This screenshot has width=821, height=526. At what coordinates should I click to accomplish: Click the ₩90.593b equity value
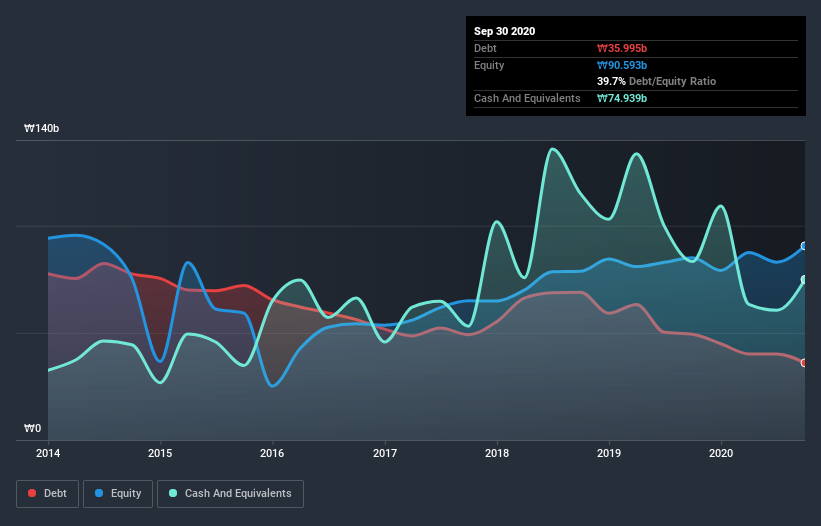[622, 65]
